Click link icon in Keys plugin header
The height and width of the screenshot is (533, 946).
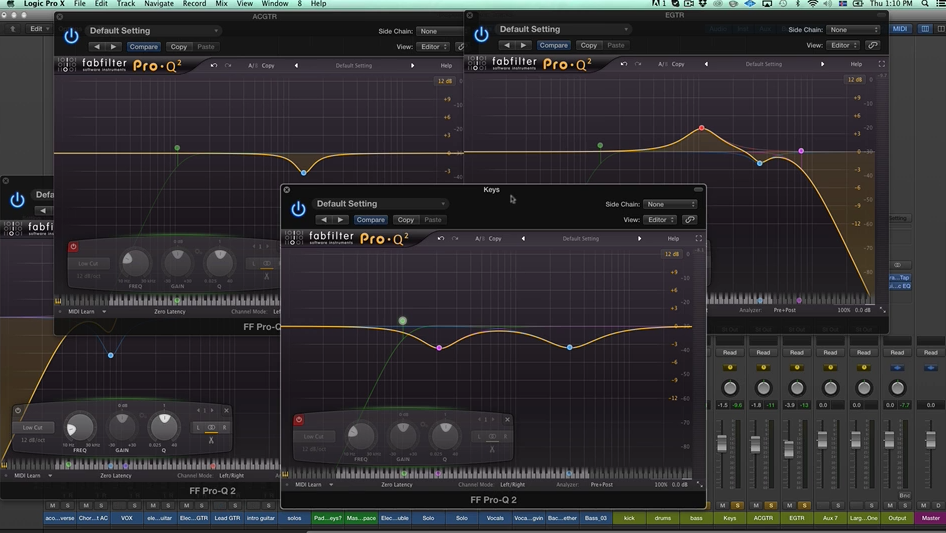(x=689, y=220)
